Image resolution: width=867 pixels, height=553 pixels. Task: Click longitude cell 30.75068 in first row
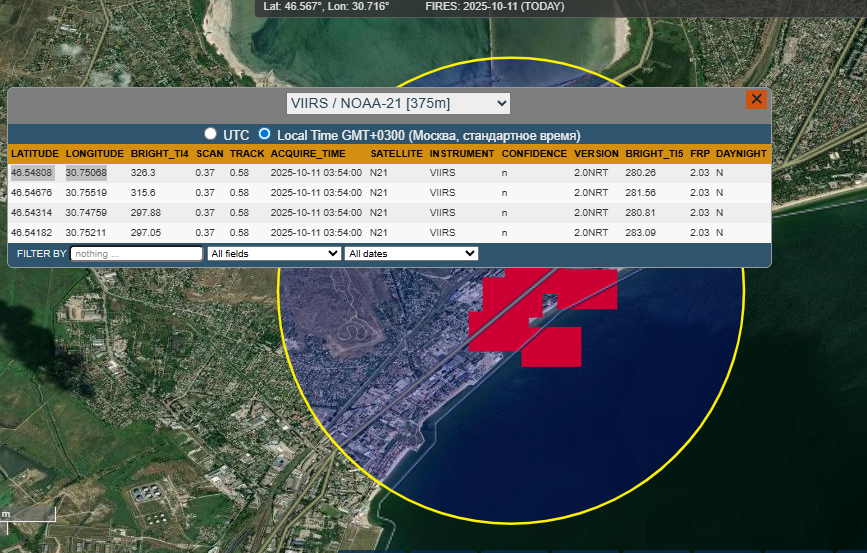pos(87,173)
